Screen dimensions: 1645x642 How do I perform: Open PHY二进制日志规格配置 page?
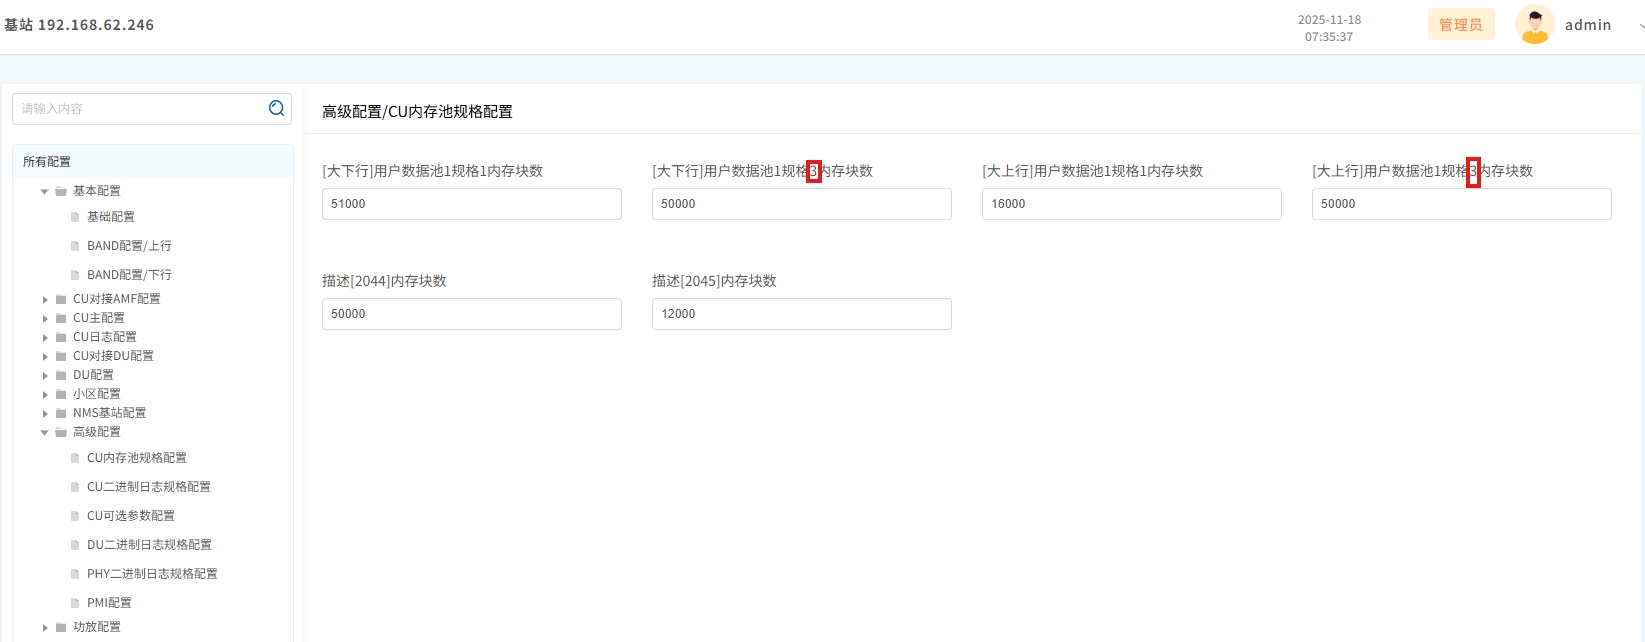click(x=152, y=574)
